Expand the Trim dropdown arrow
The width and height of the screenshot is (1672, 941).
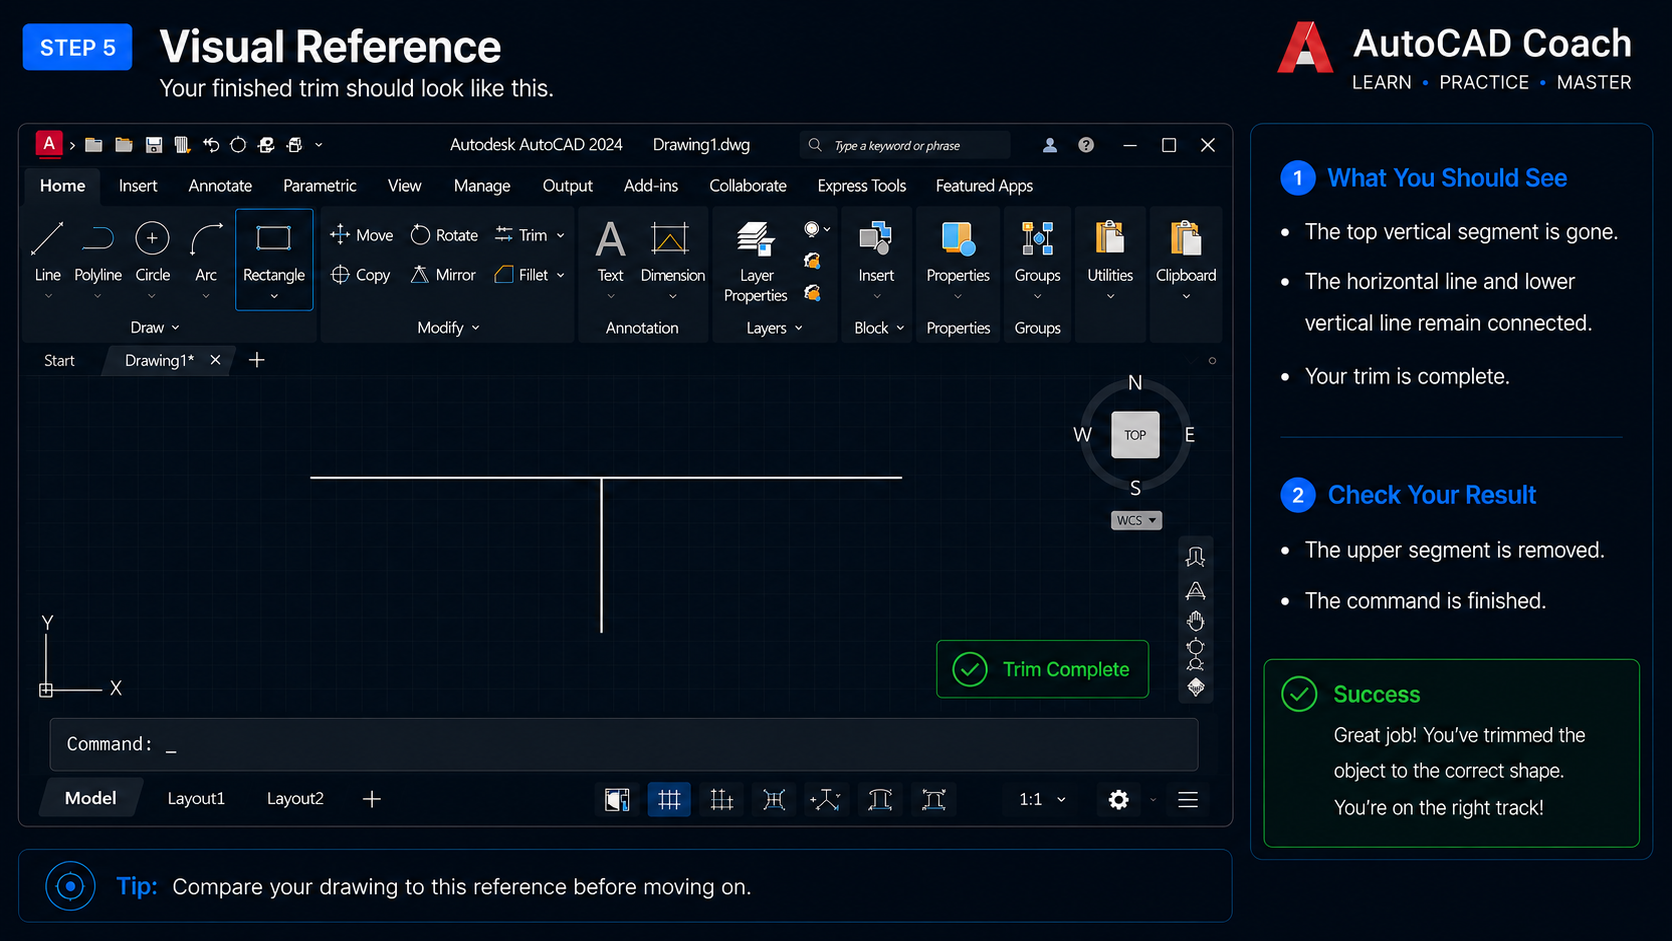pyautogui.click(x=561, y=236)
